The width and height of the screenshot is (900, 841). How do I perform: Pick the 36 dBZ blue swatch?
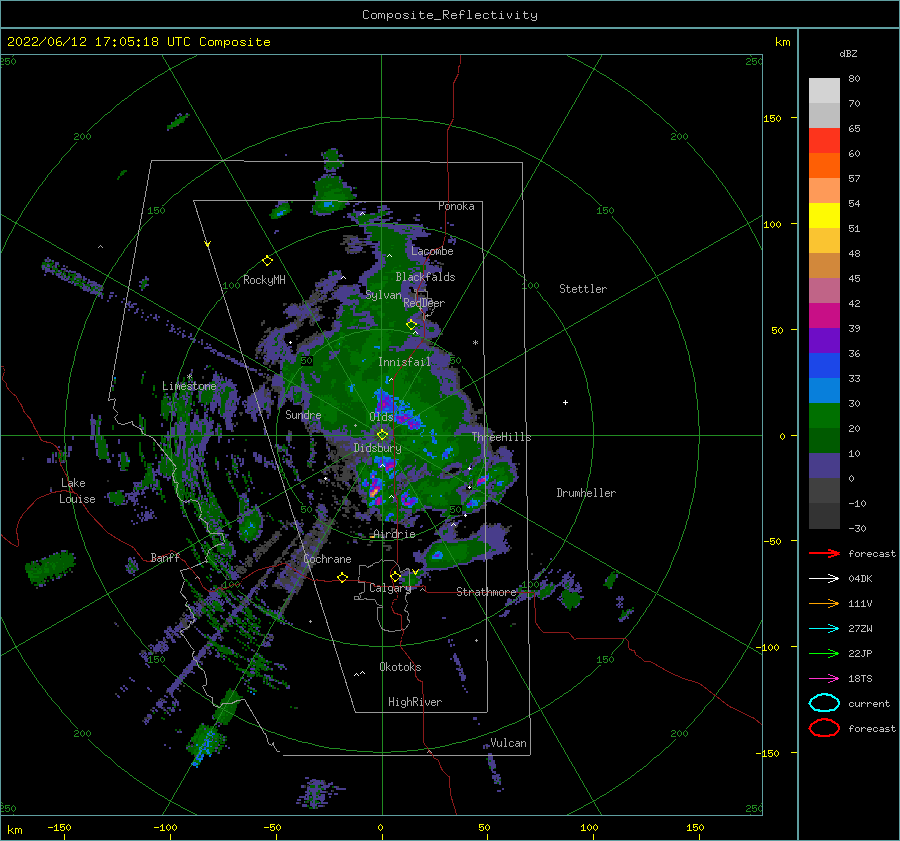point(824,365)
